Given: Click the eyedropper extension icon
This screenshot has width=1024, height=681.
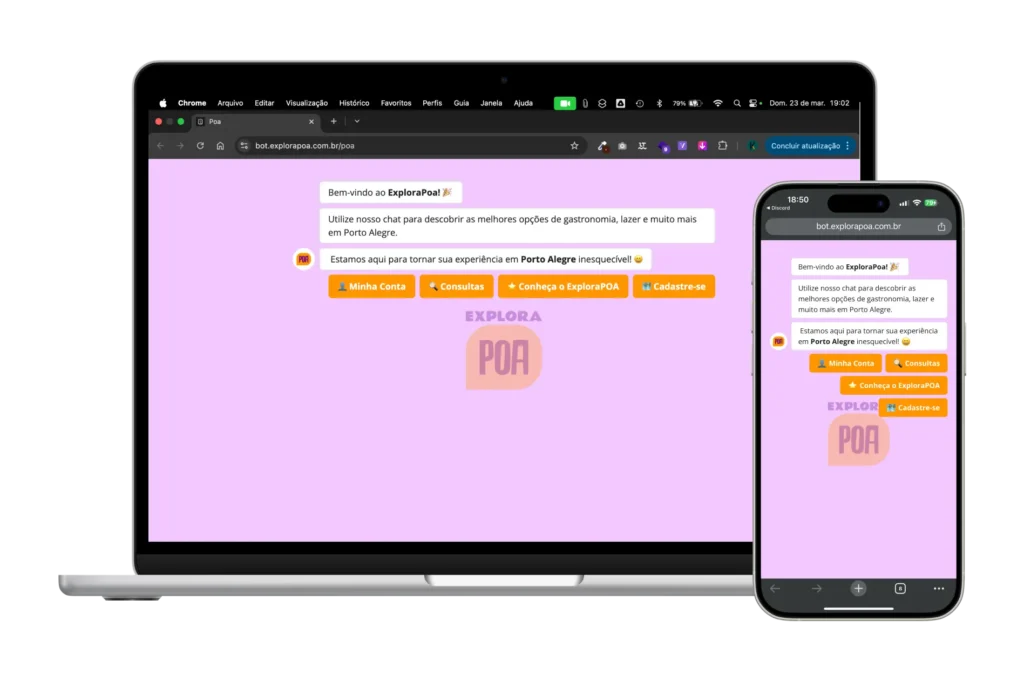Looking at the screenshot, I should point(602,146).
